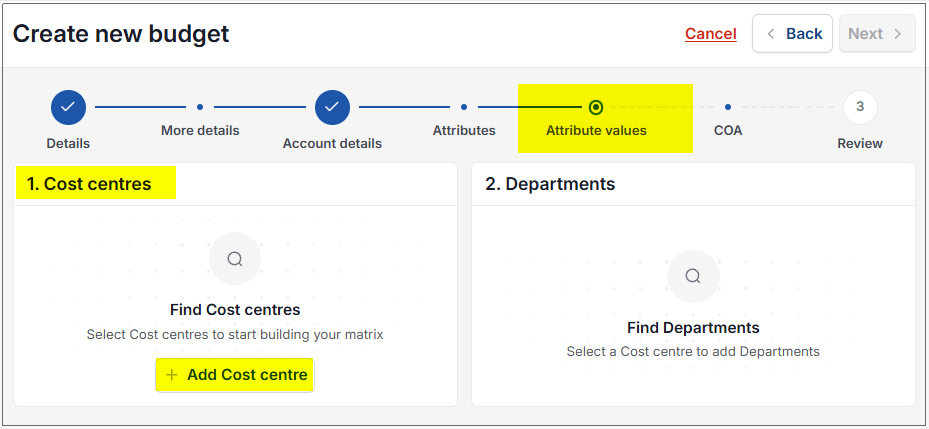The image size is (929, 429).
Task: Select the Cost centres panel heading
Action: (89, 184)
